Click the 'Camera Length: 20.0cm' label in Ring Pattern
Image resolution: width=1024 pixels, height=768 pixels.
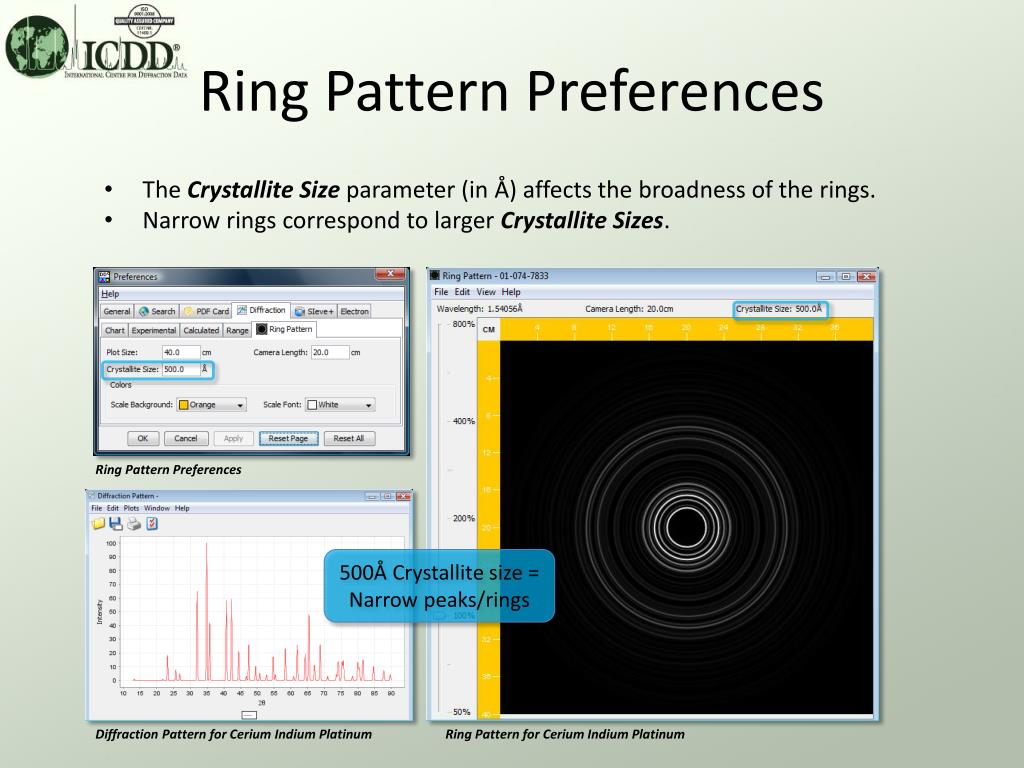[629, 309]
